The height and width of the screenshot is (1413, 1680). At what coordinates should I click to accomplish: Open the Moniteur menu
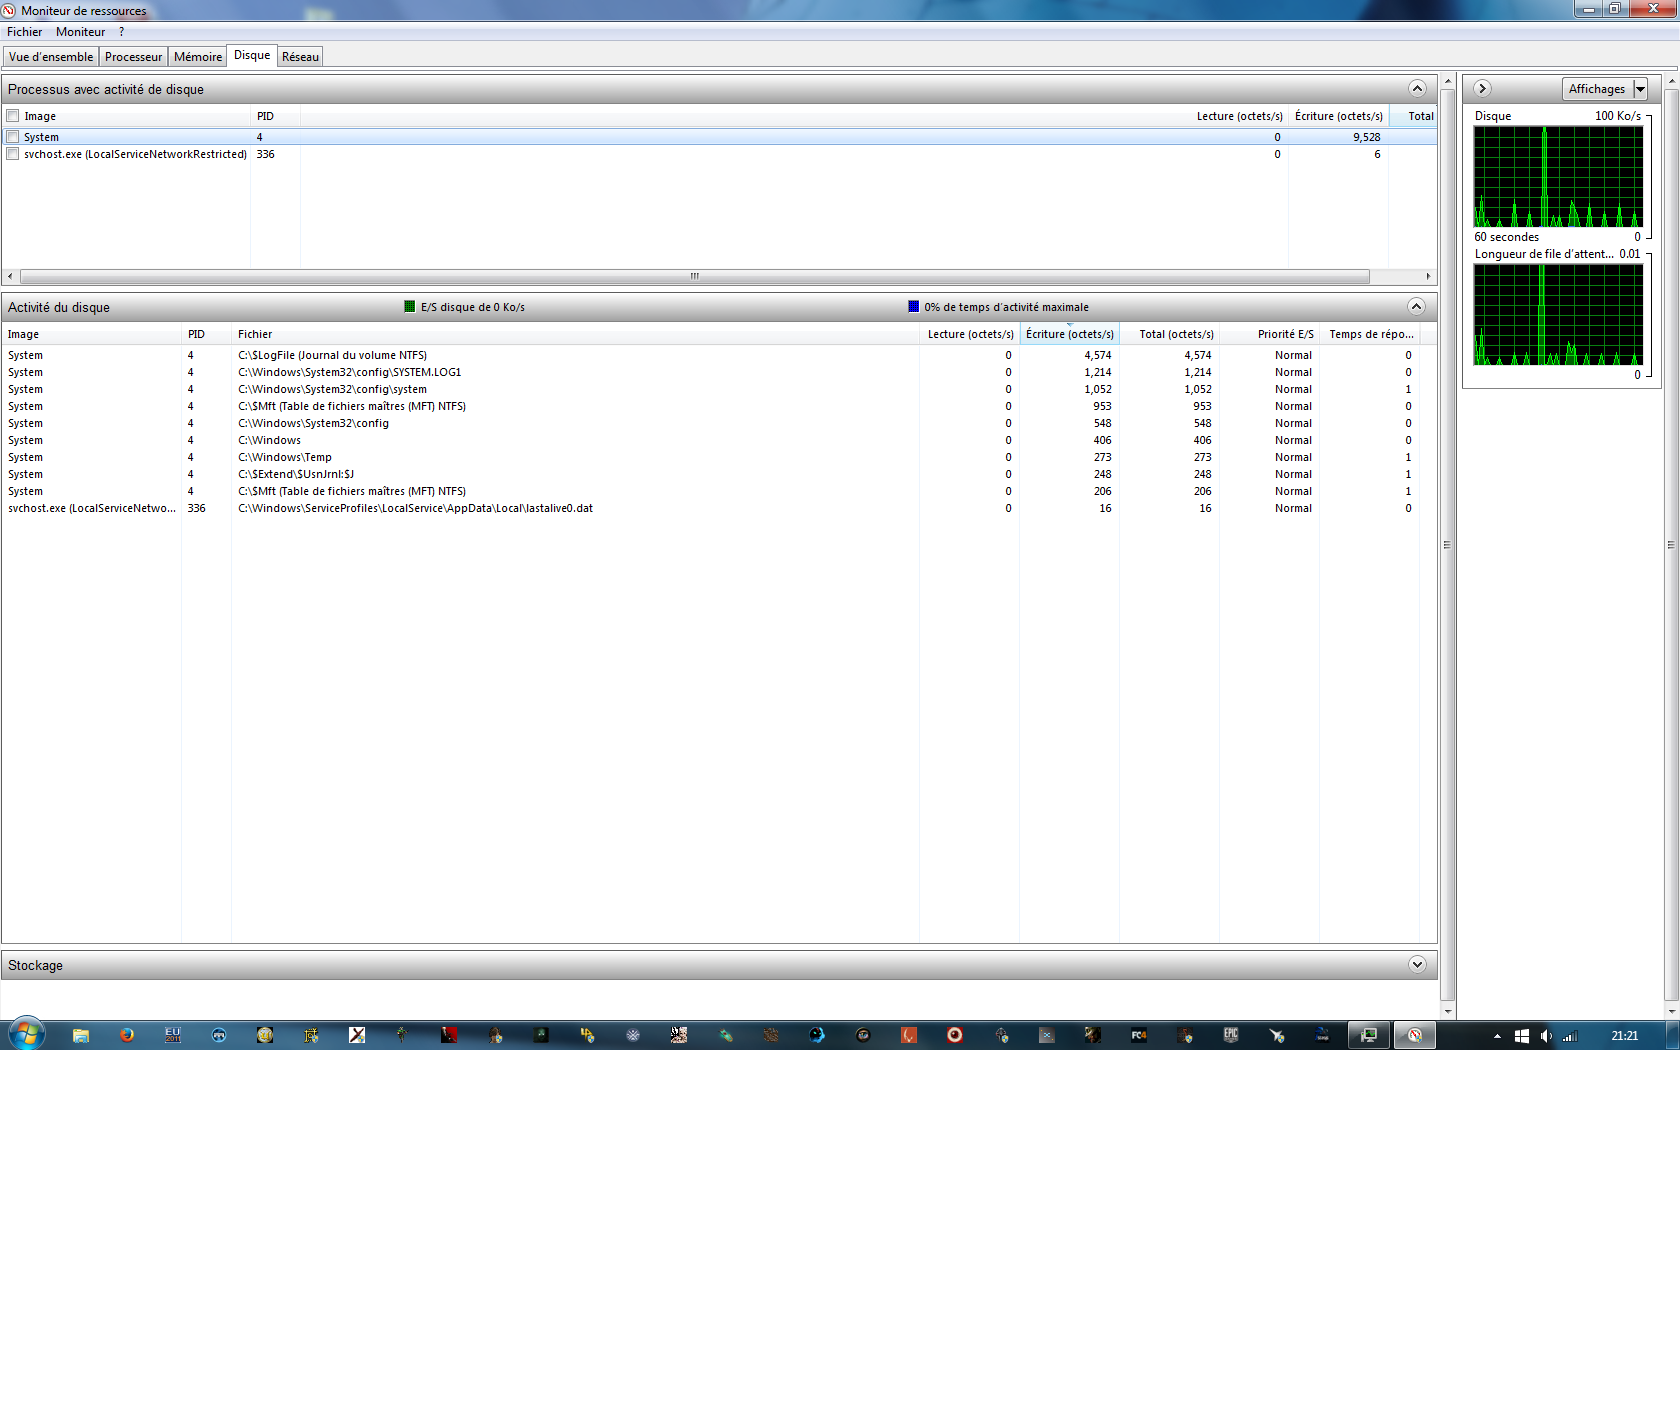point(80,32)
